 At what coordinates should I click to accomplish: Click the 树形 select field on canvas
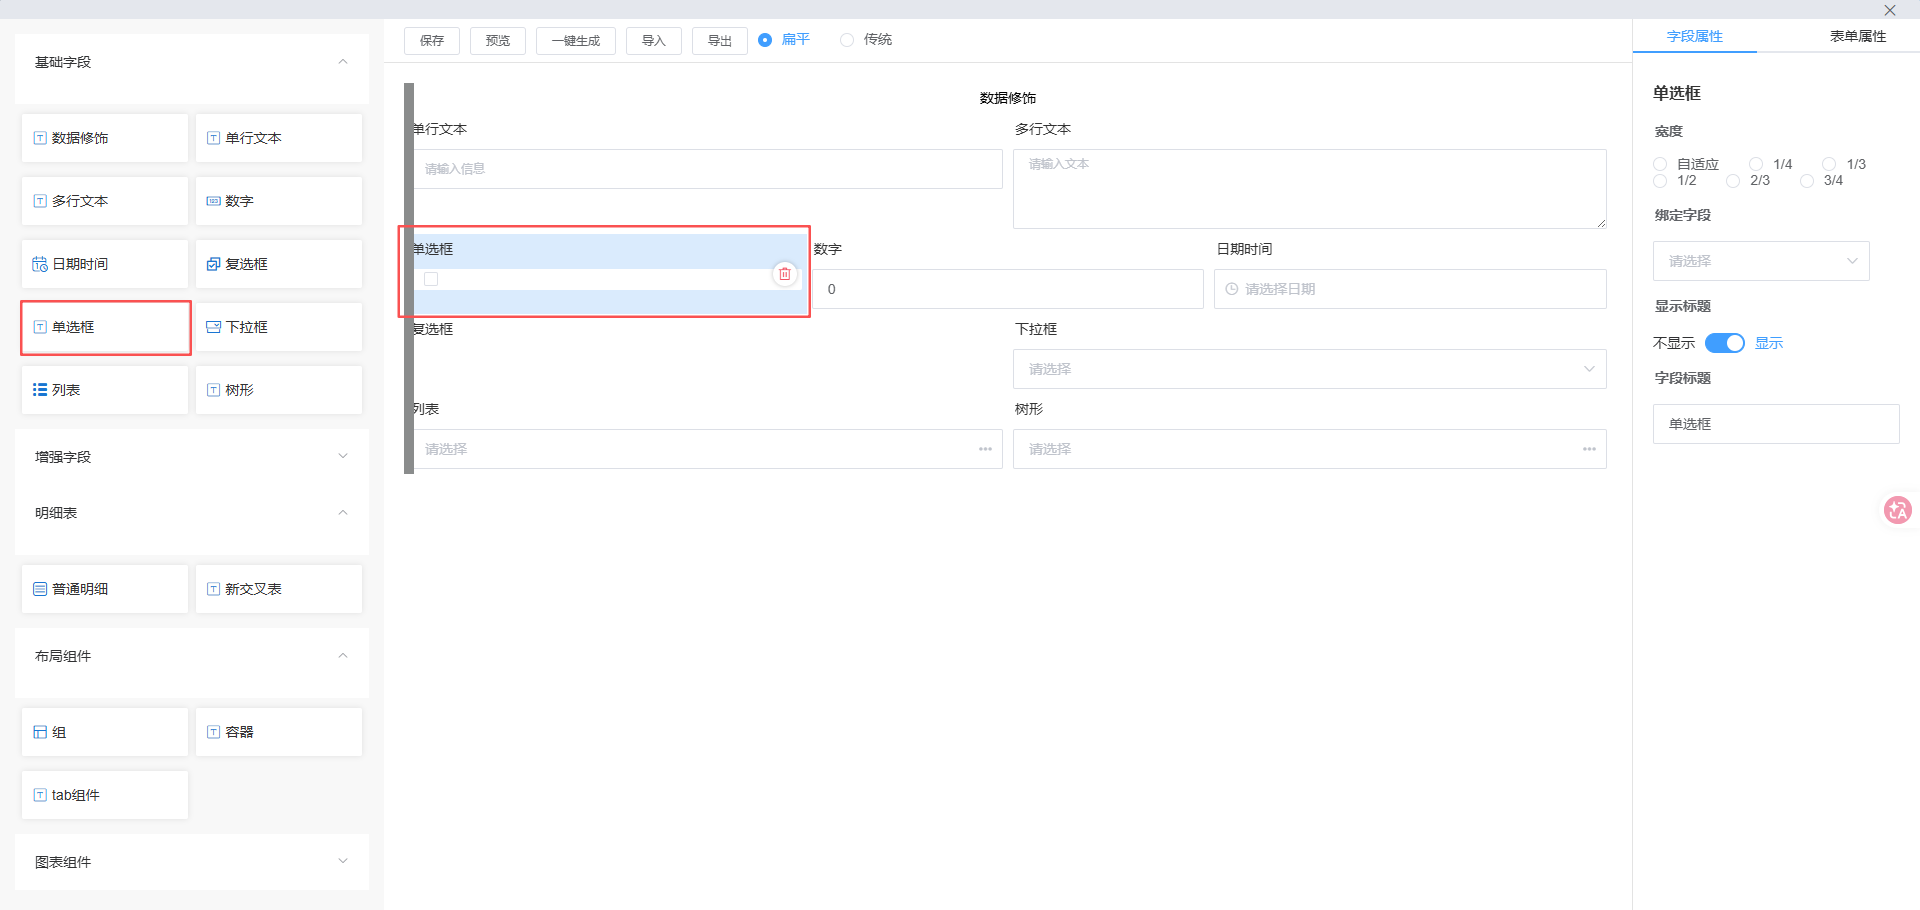click(x=1310, y=449)
